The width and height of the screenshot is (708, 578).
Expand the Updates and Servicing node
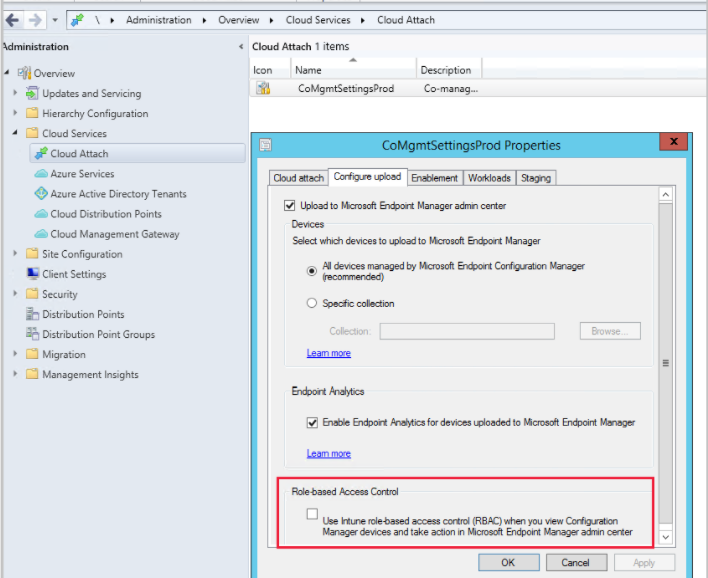coord(15,93)
